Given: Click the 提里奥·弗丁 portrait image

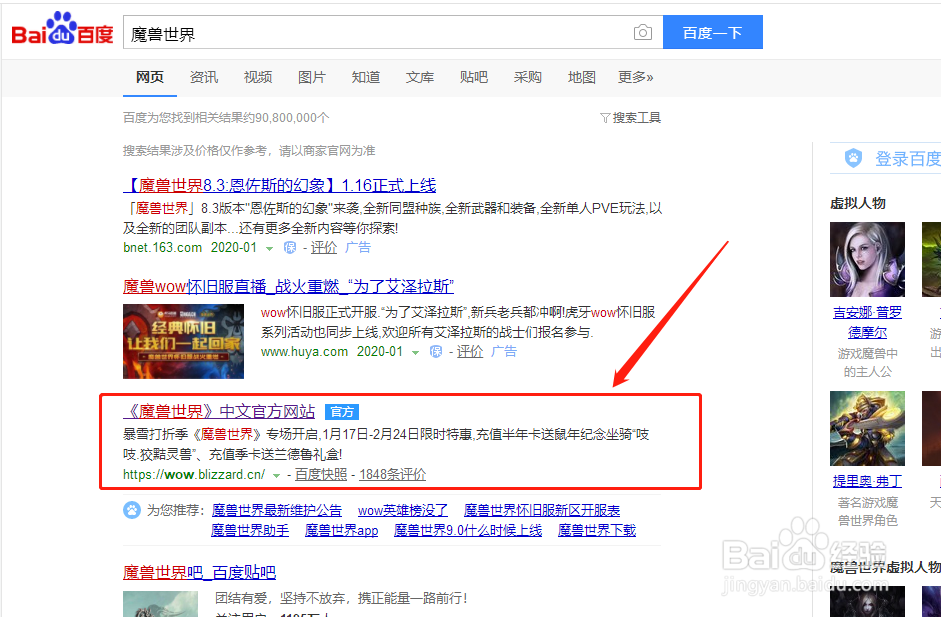Looking at the screenshot, I should tap(867, 429).
